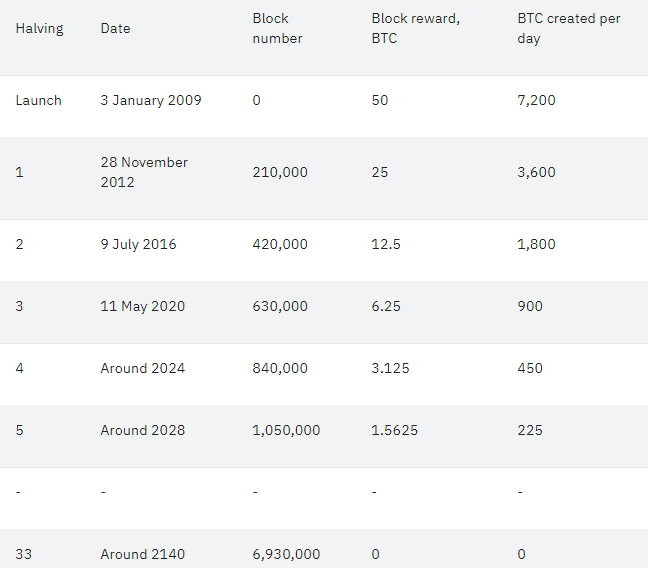Select the 'Around 2024' date cell

click(x=143, y=368)
